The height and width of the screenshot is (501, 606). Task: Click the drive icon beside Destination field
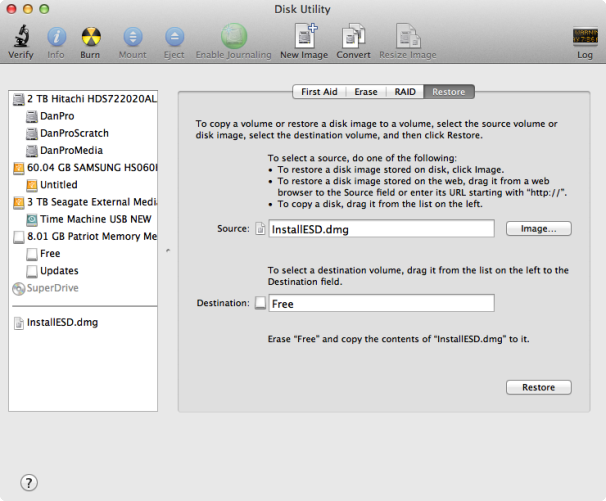click(x=260, y=303)
